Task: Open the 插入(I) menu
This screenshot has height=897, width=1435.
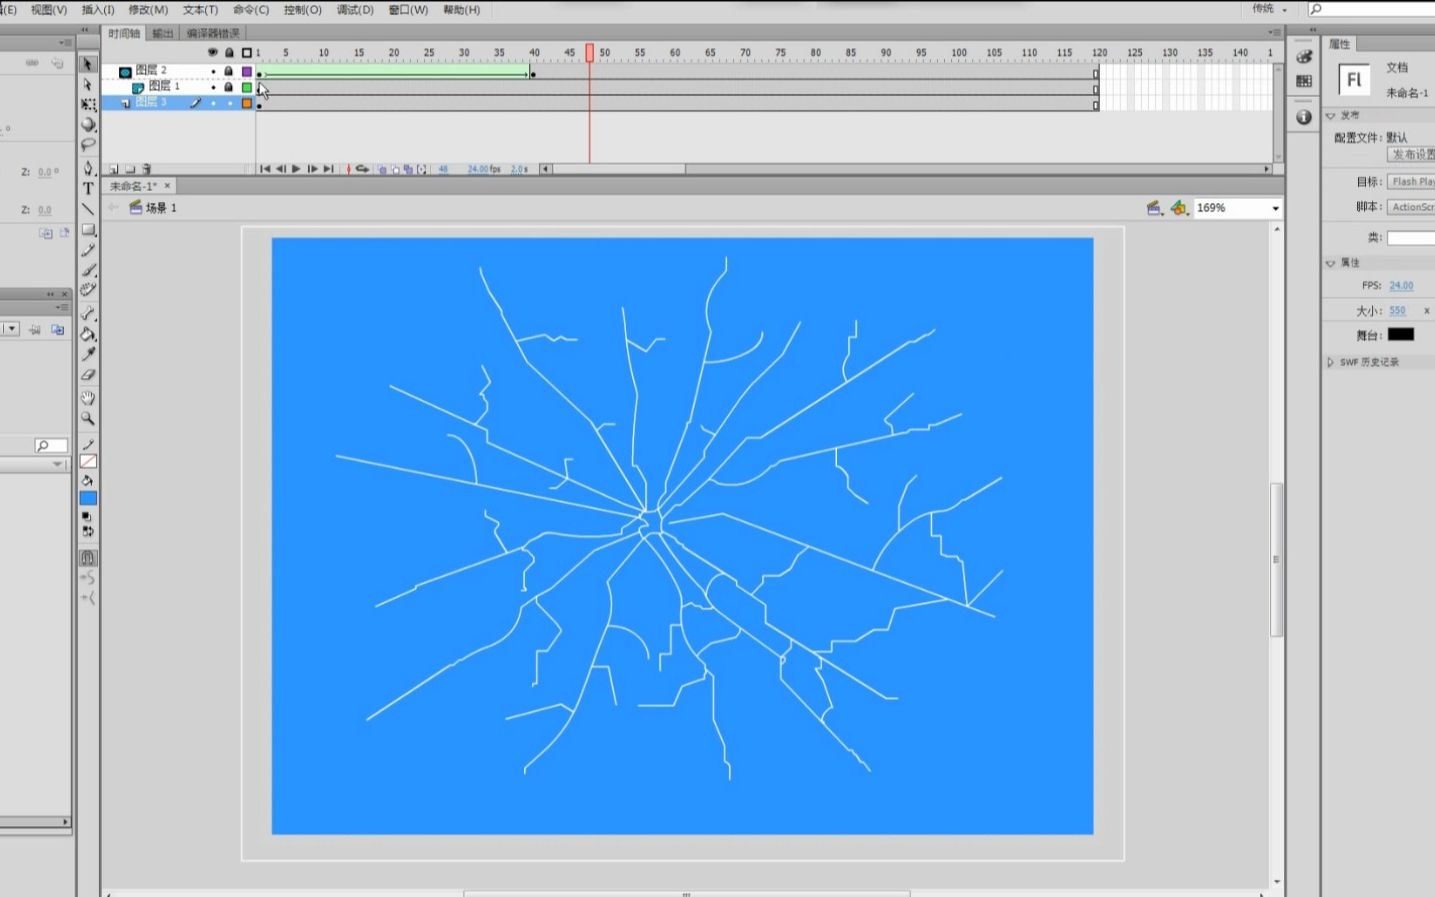Action: coord(98,9)
